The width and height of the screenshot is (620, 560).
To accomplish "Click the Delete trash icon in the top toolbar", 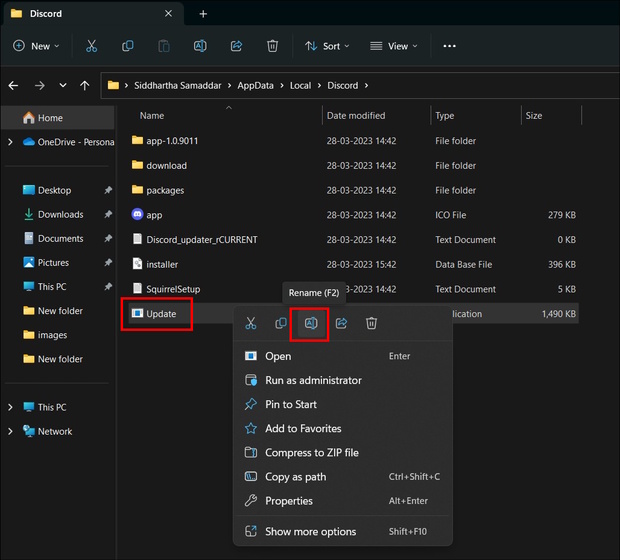I will 272,46.
